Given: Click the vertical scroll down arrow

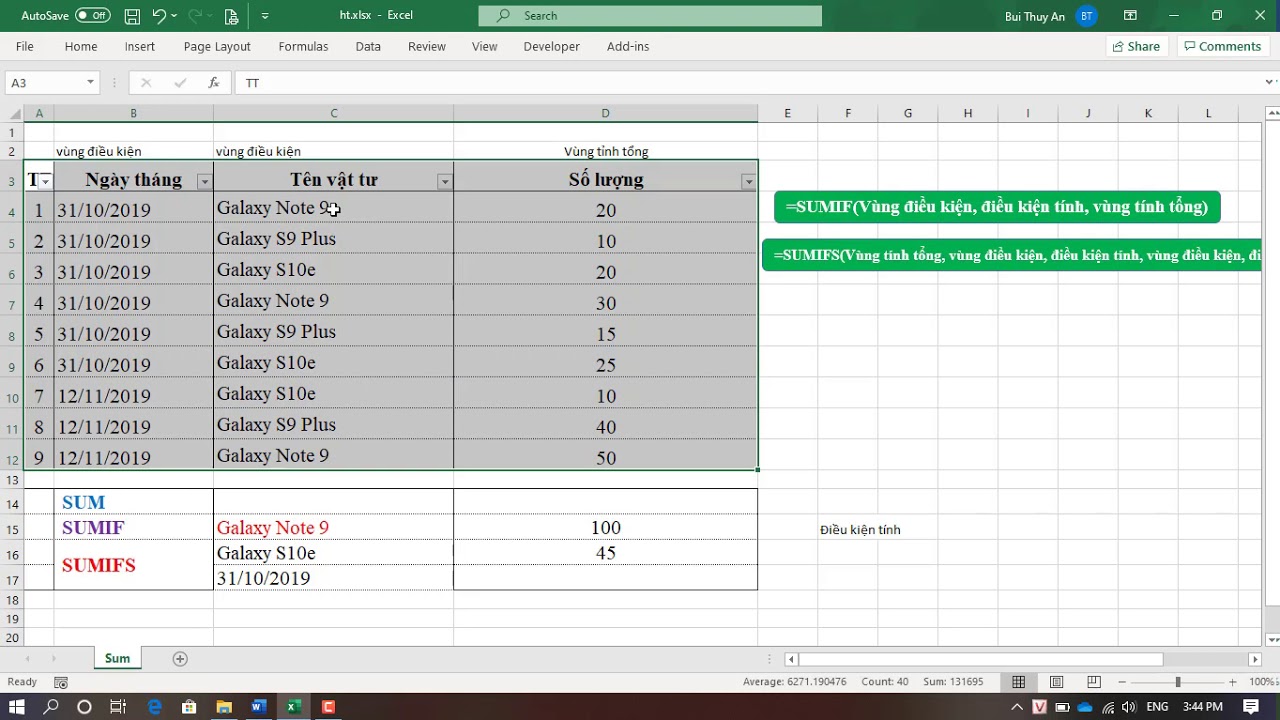Looking at the screenshot, I should pyautogui.click(x=1272, y=640).
